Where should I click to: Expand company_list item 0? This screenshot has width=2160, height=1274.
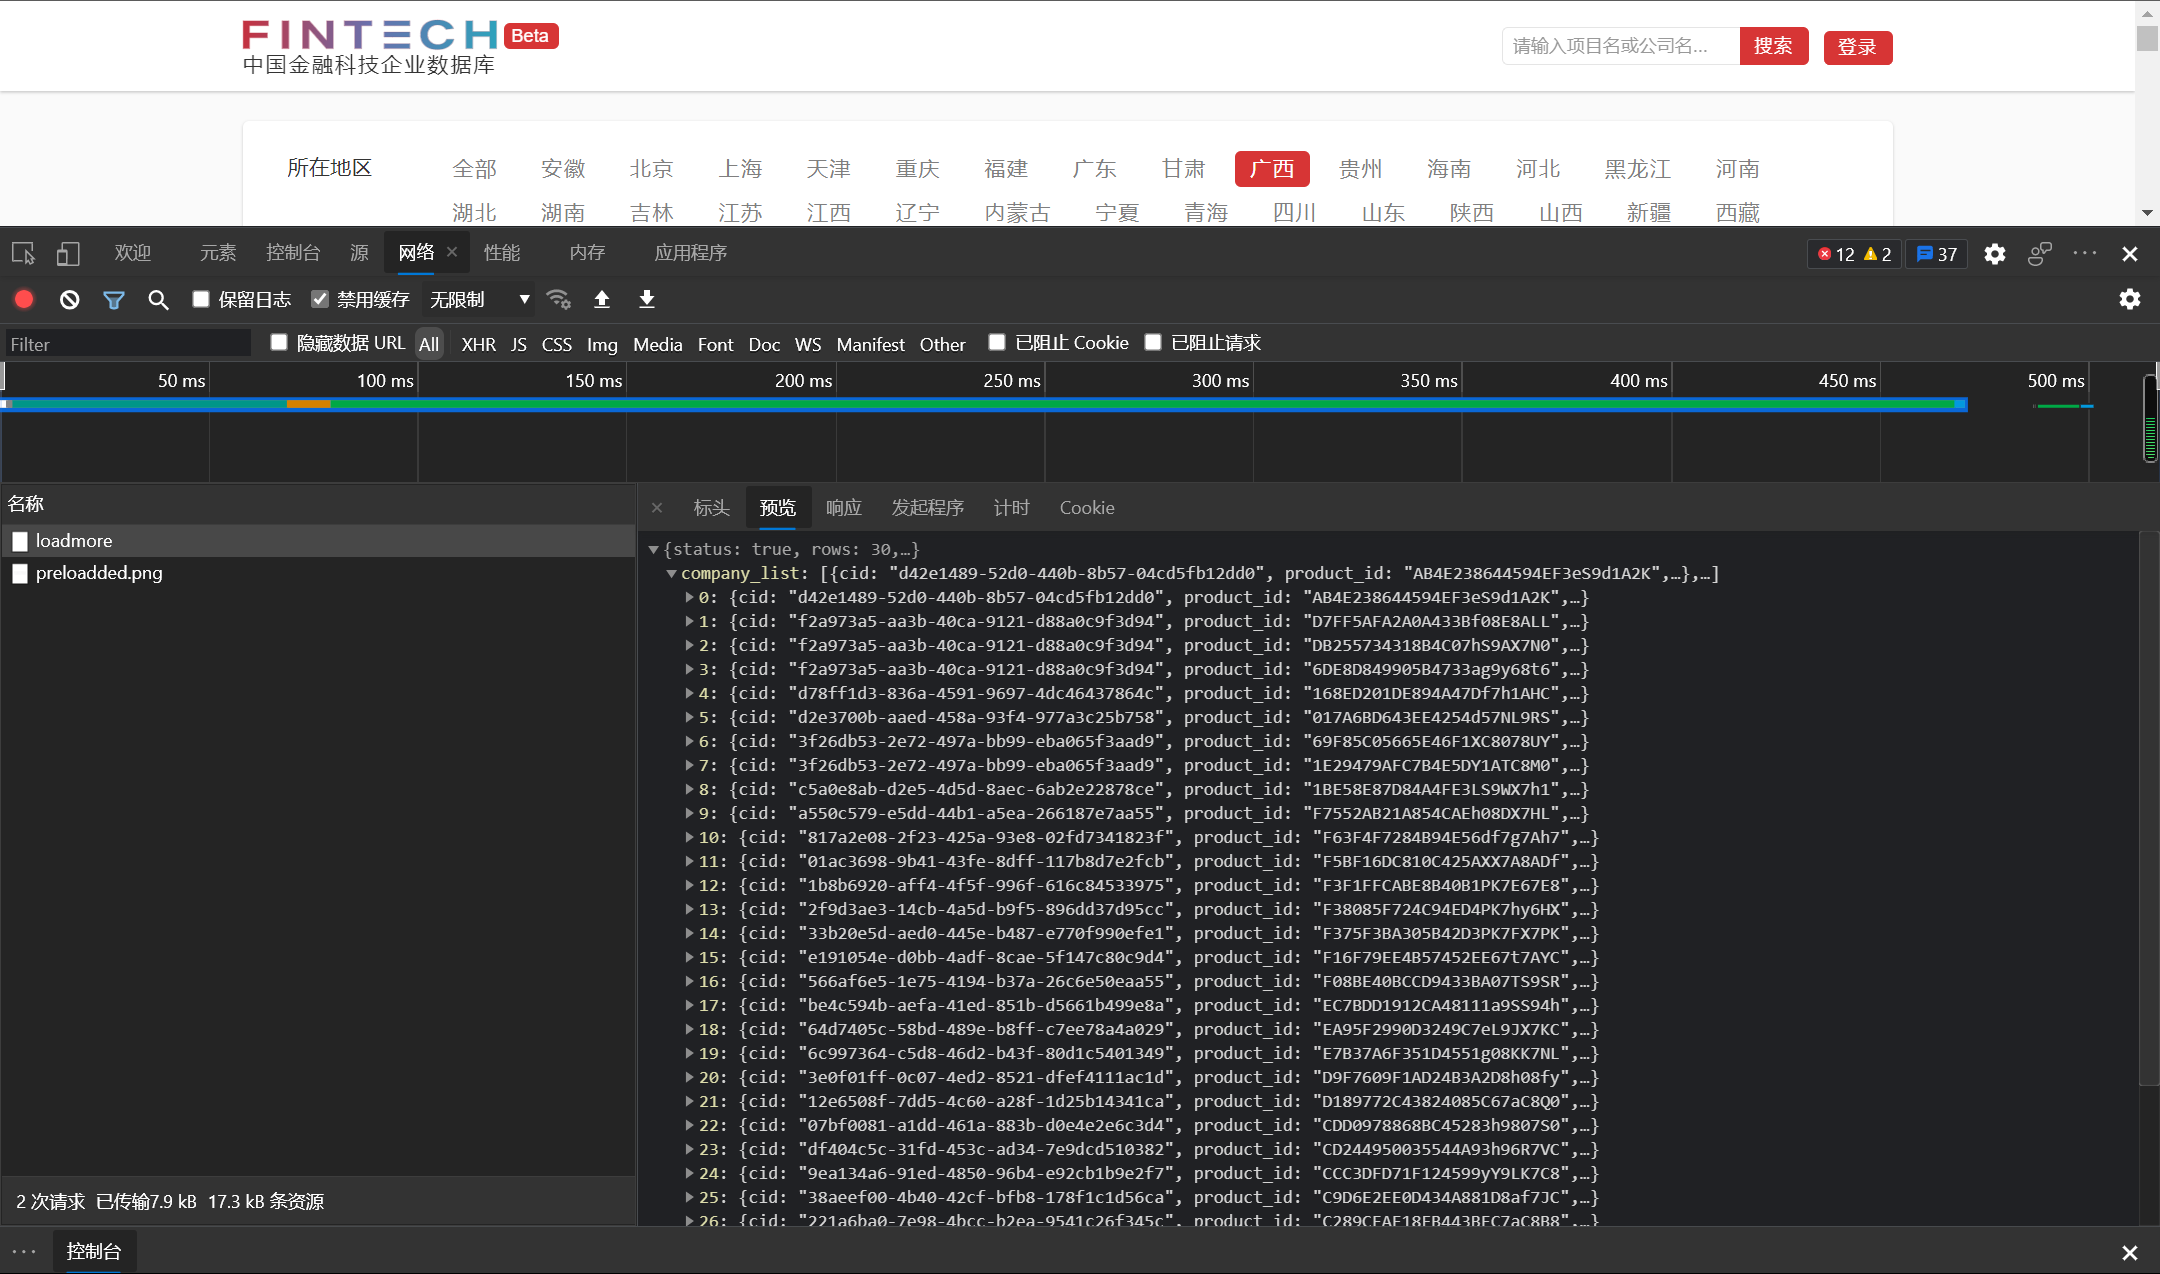click(x=689, y=597)
